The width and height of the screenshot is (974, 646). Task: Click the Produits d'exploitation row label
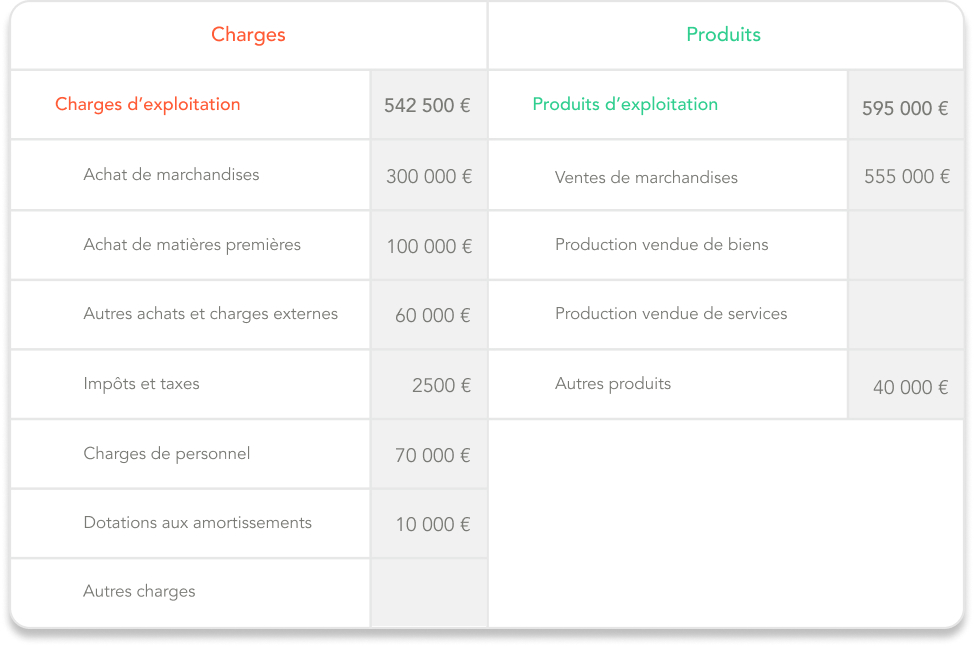pyautogui.click(x=625, y=104)
